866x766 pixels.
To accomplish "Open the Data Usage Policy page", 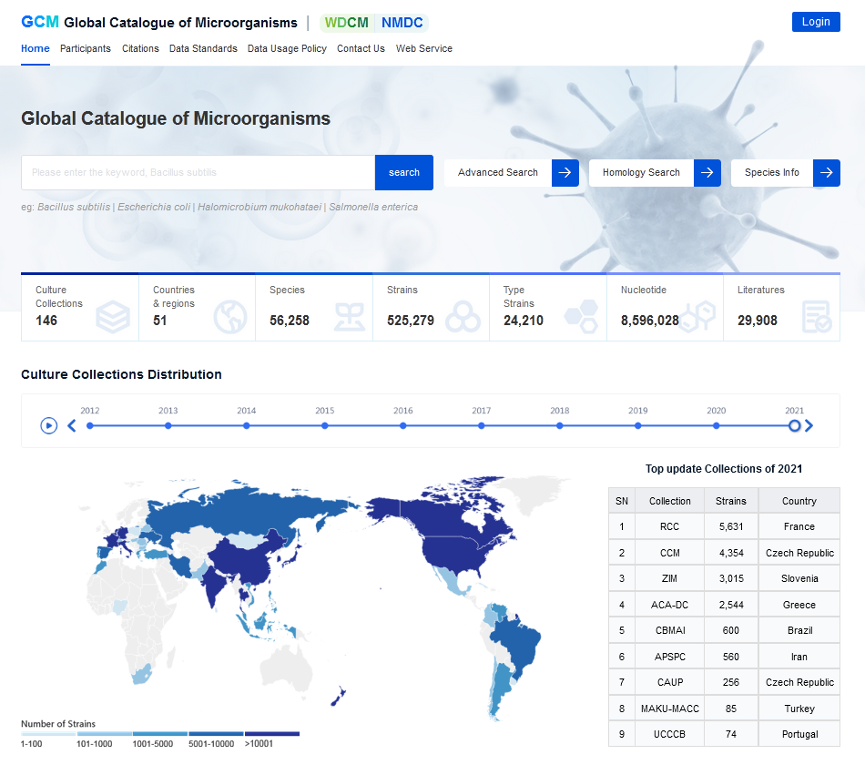I will (x=287, y=49).
